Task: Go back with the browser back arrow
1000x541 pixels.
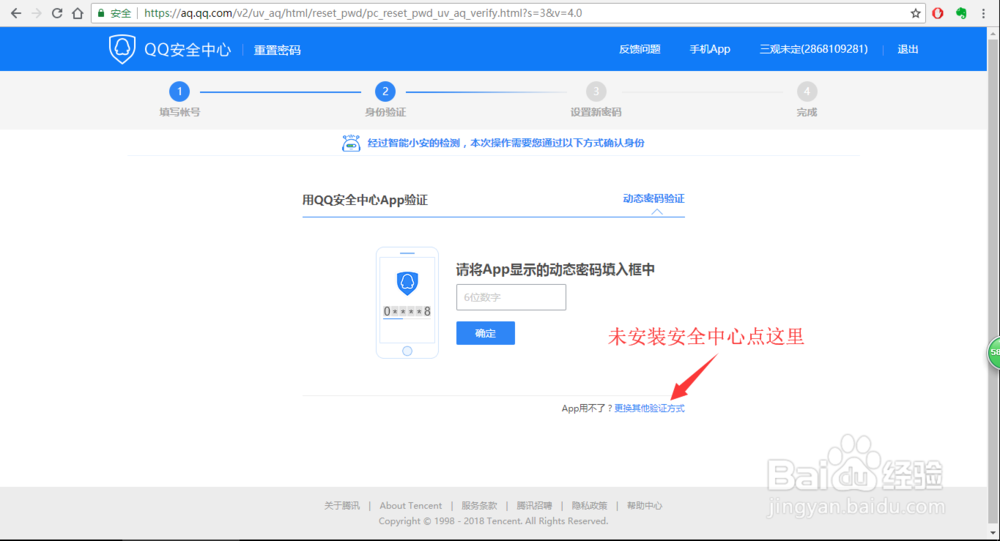Action: click(x=16, y=13)
